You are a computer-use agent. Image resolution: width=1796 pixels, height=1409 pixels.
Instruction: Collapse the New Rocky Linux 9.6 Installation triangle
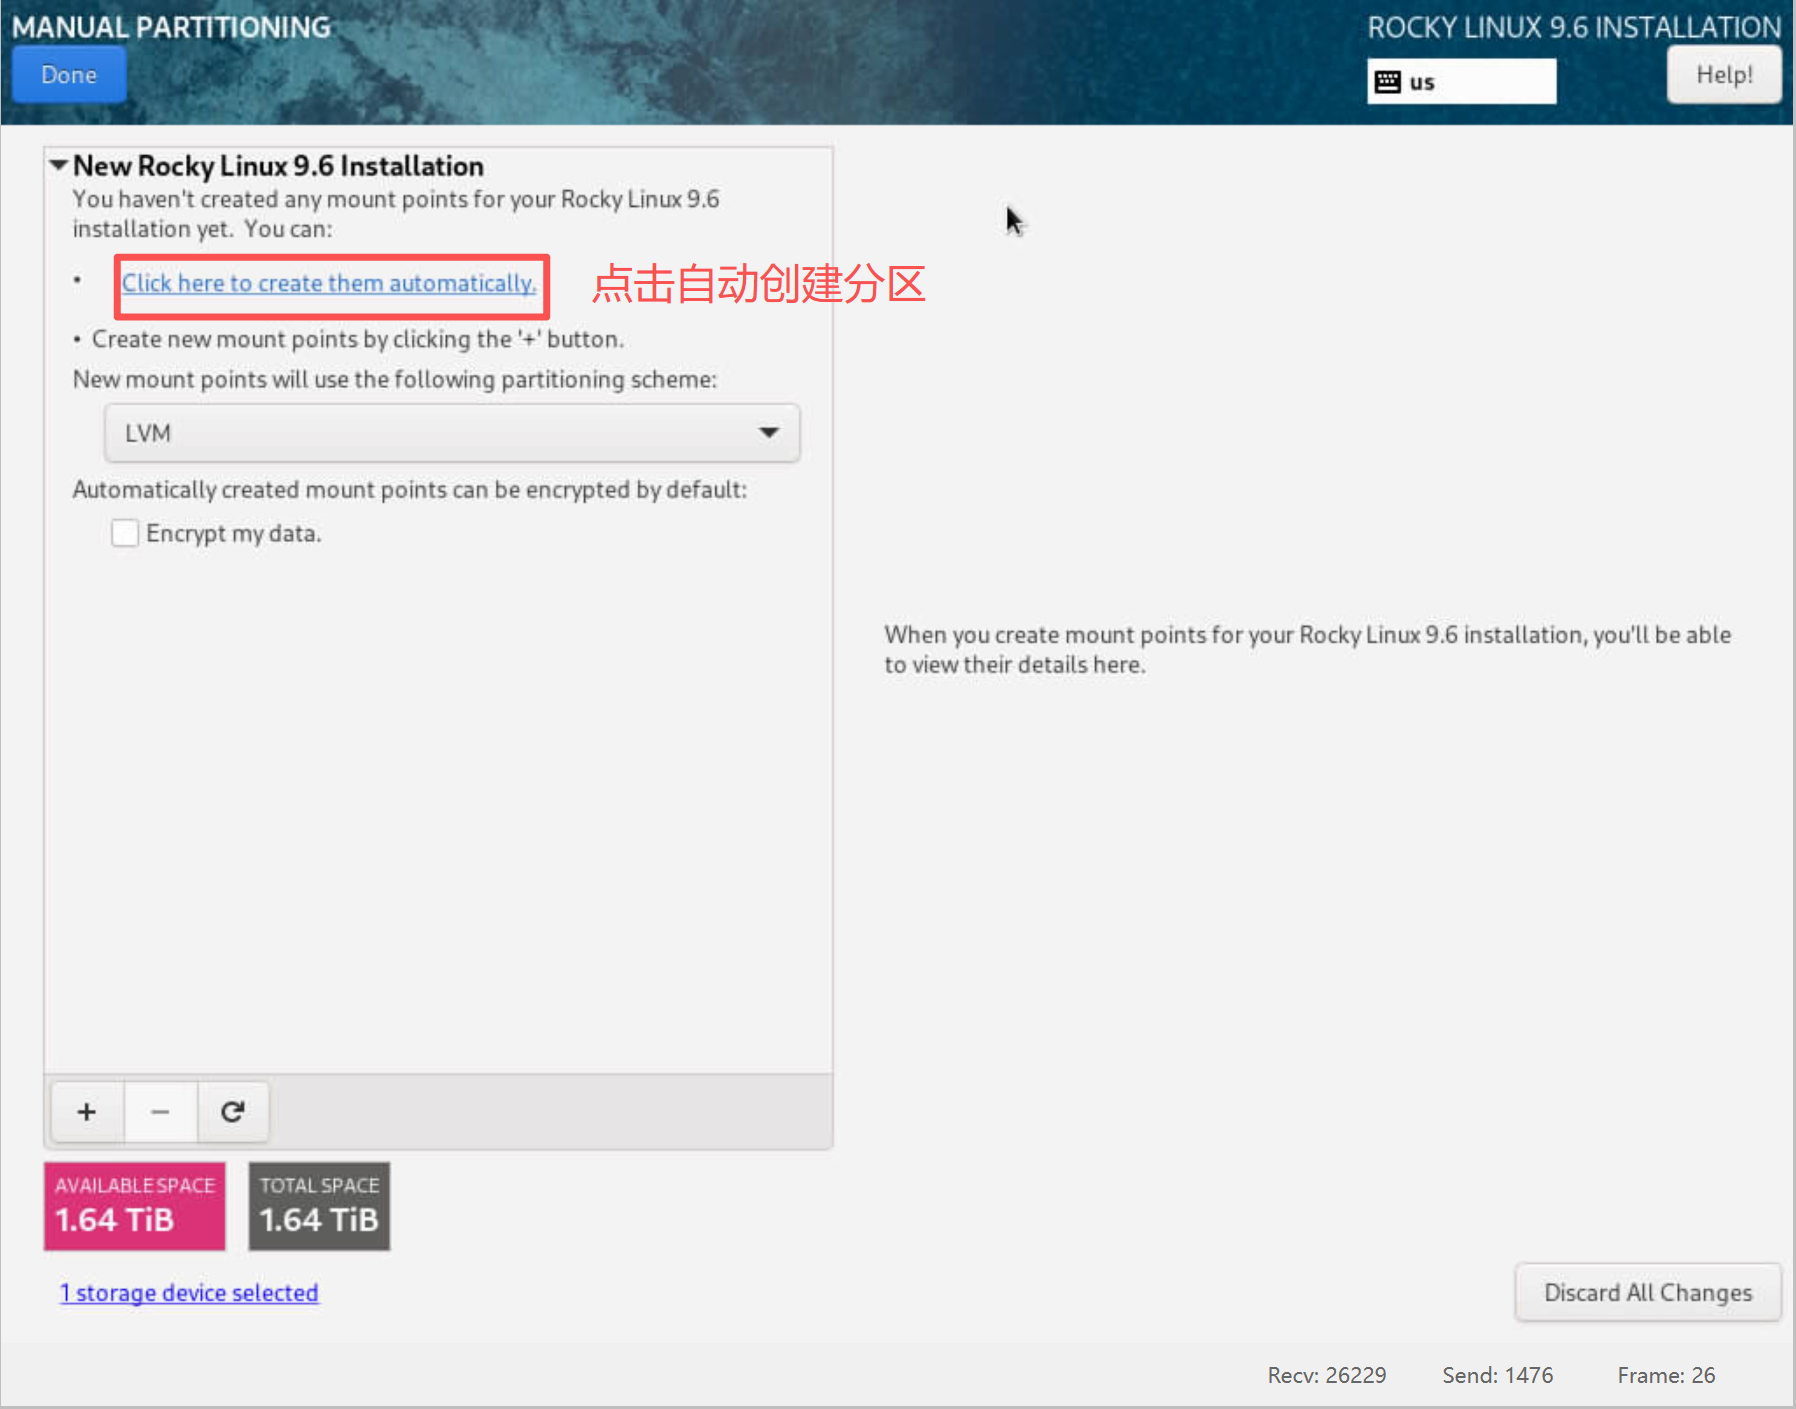pos(59,165)
